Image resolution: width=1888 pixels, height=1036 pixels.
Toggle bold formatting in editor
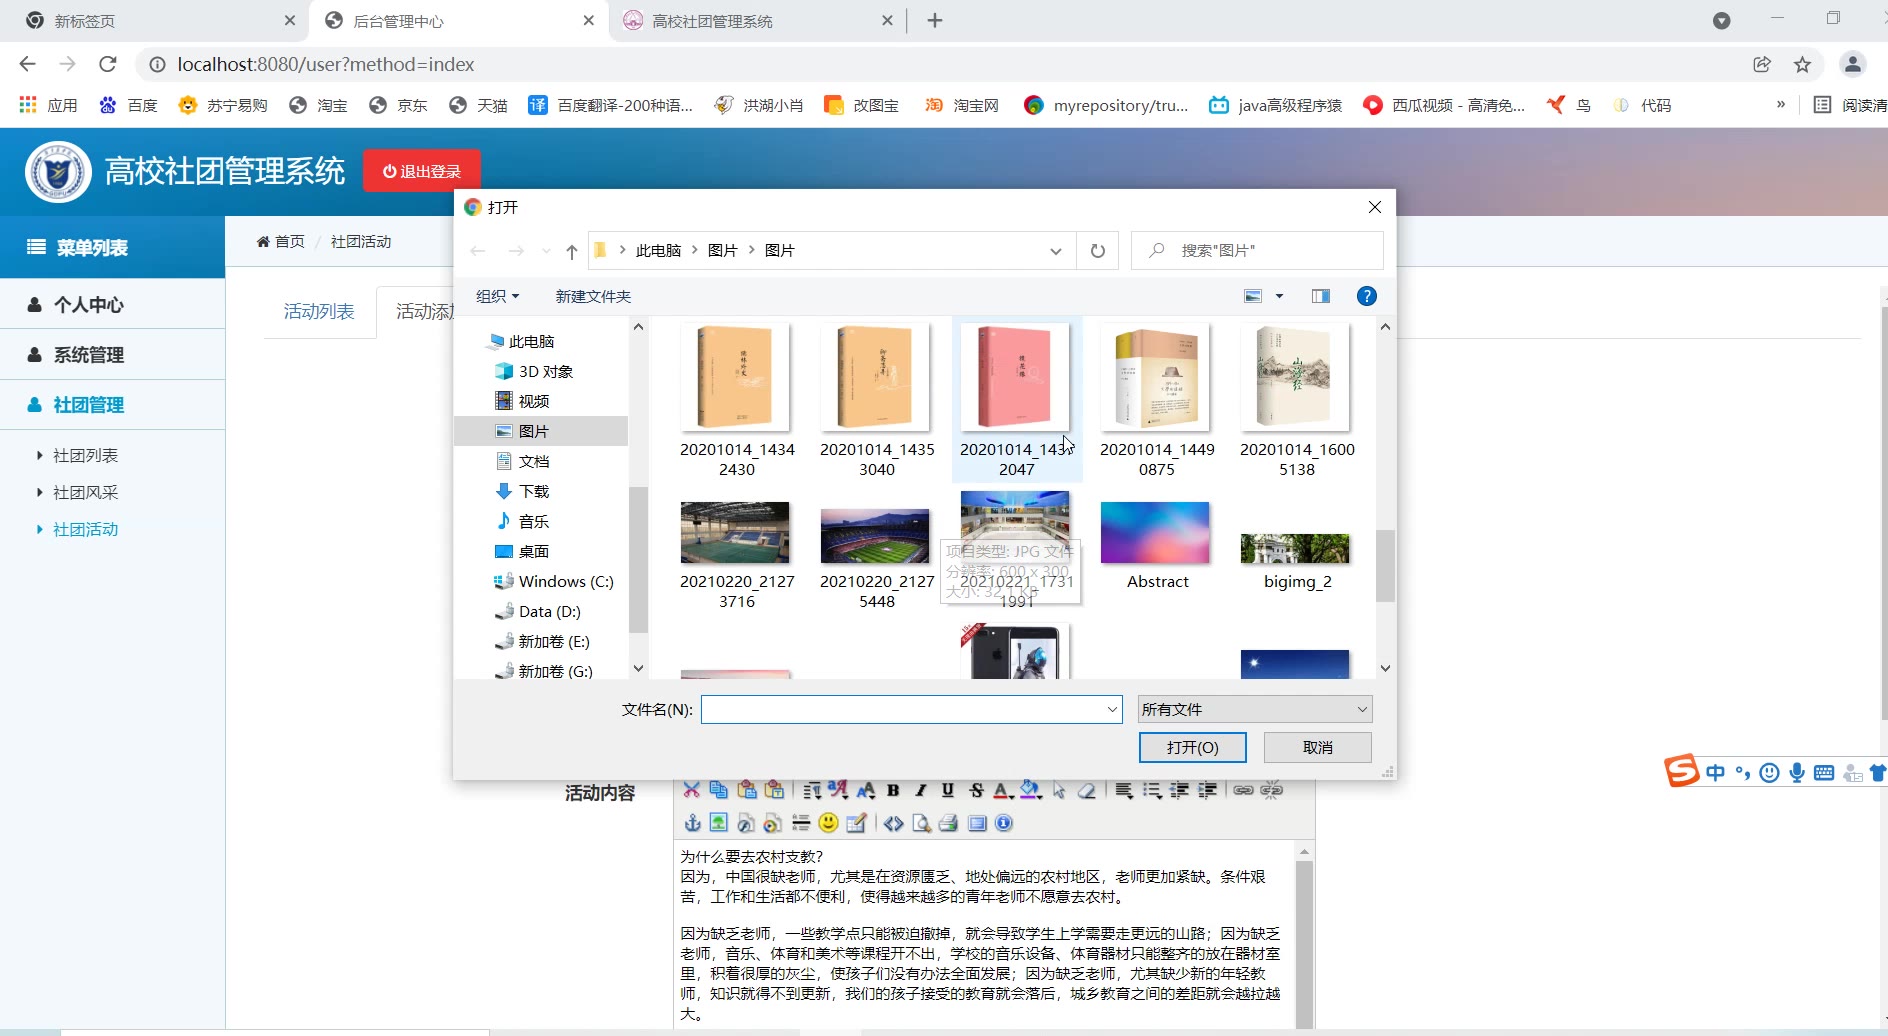(x=893, y=790)
